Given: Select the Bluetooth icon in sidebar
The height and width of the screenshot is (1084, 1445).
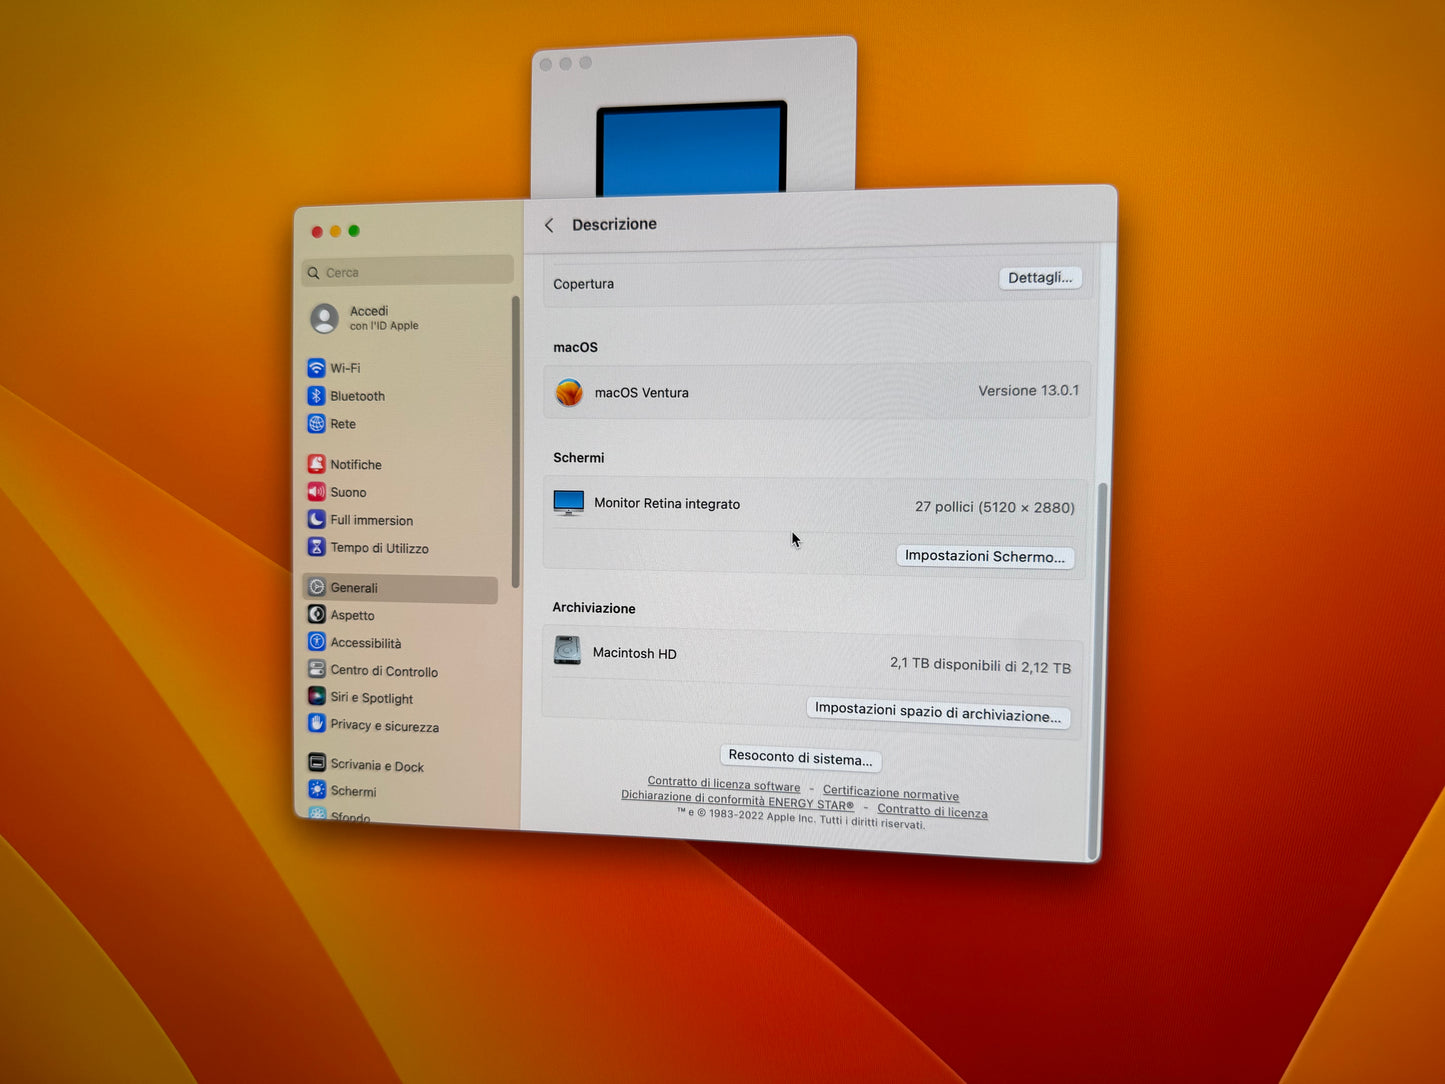Looking at the screenshot, I should tap(316, 396).
